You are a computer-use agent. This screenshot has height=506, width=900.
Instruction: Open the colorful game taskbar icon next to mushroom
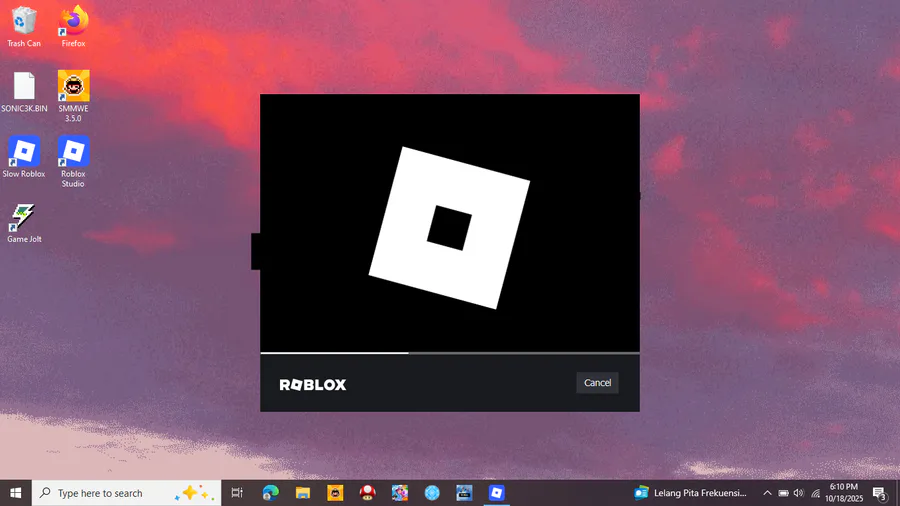[399, 493]
